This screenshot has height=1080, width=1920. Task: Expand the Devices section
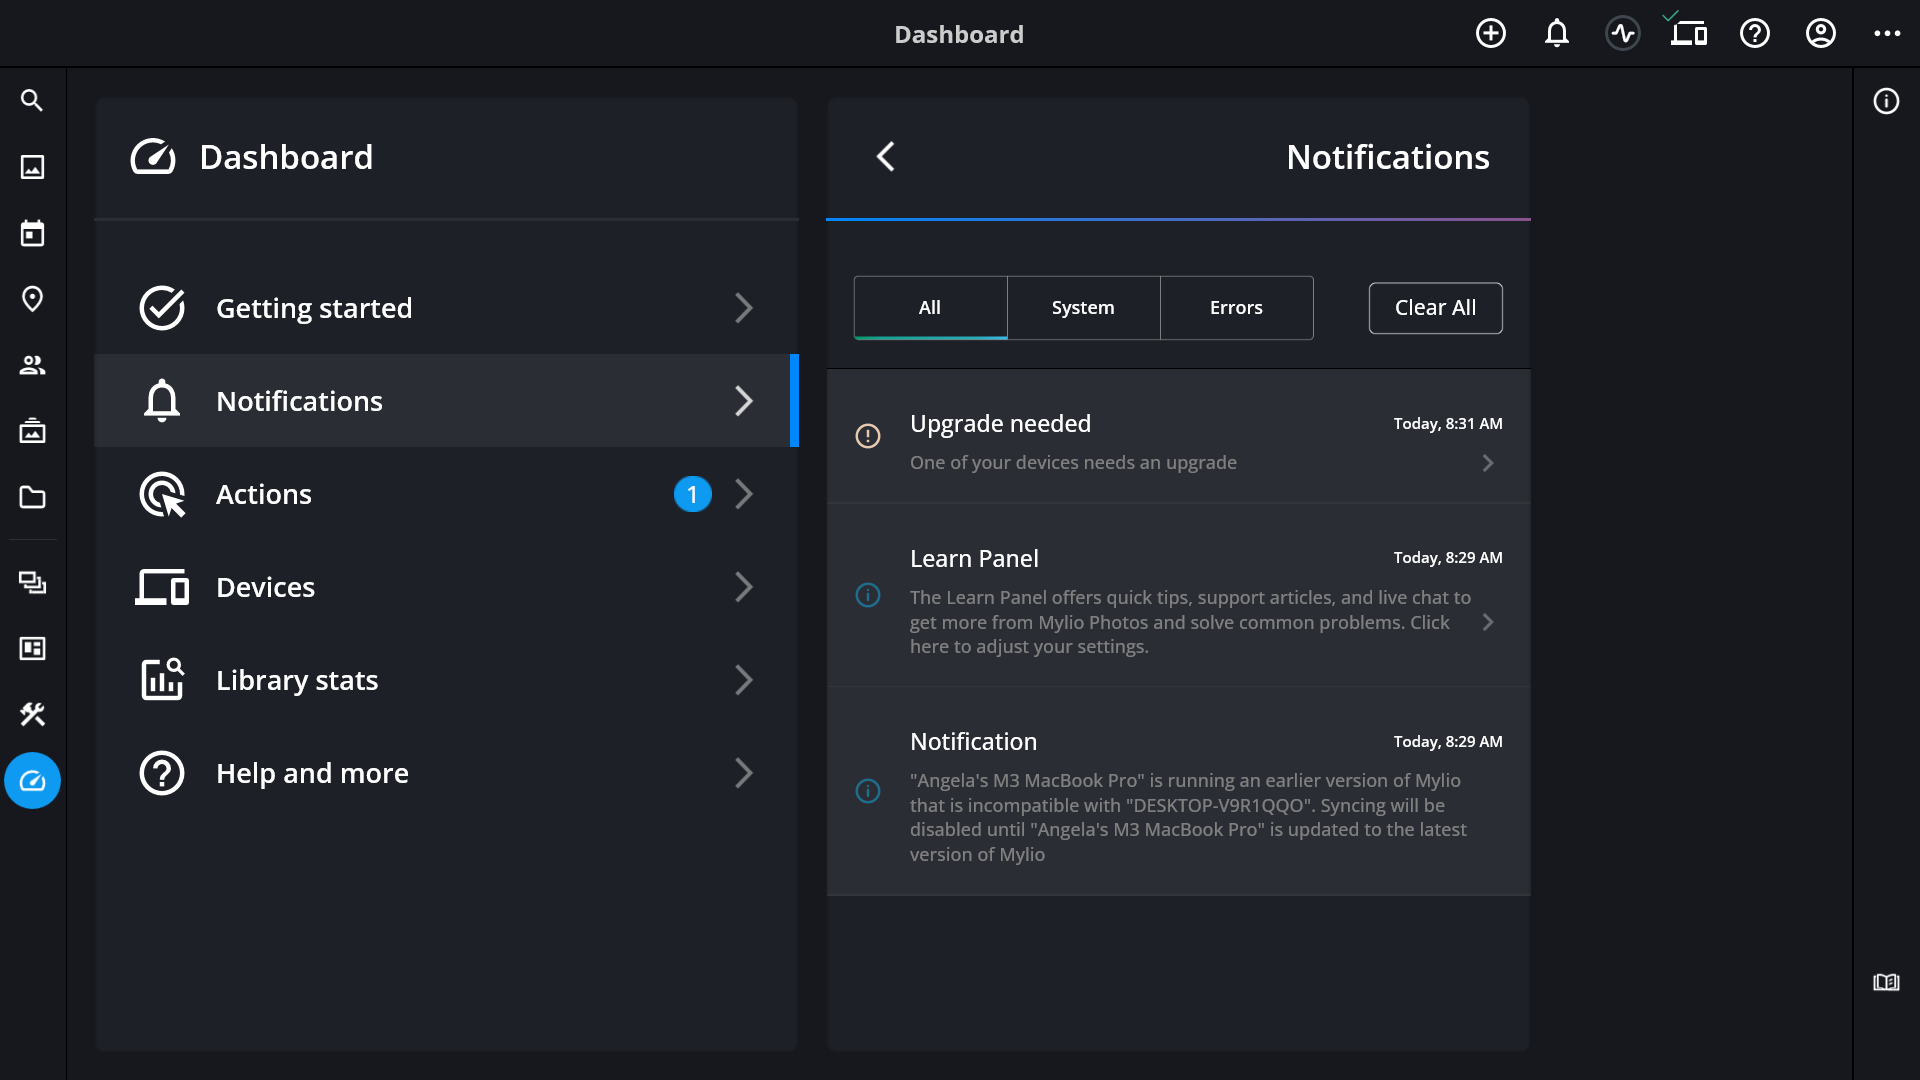coord(446,587)
